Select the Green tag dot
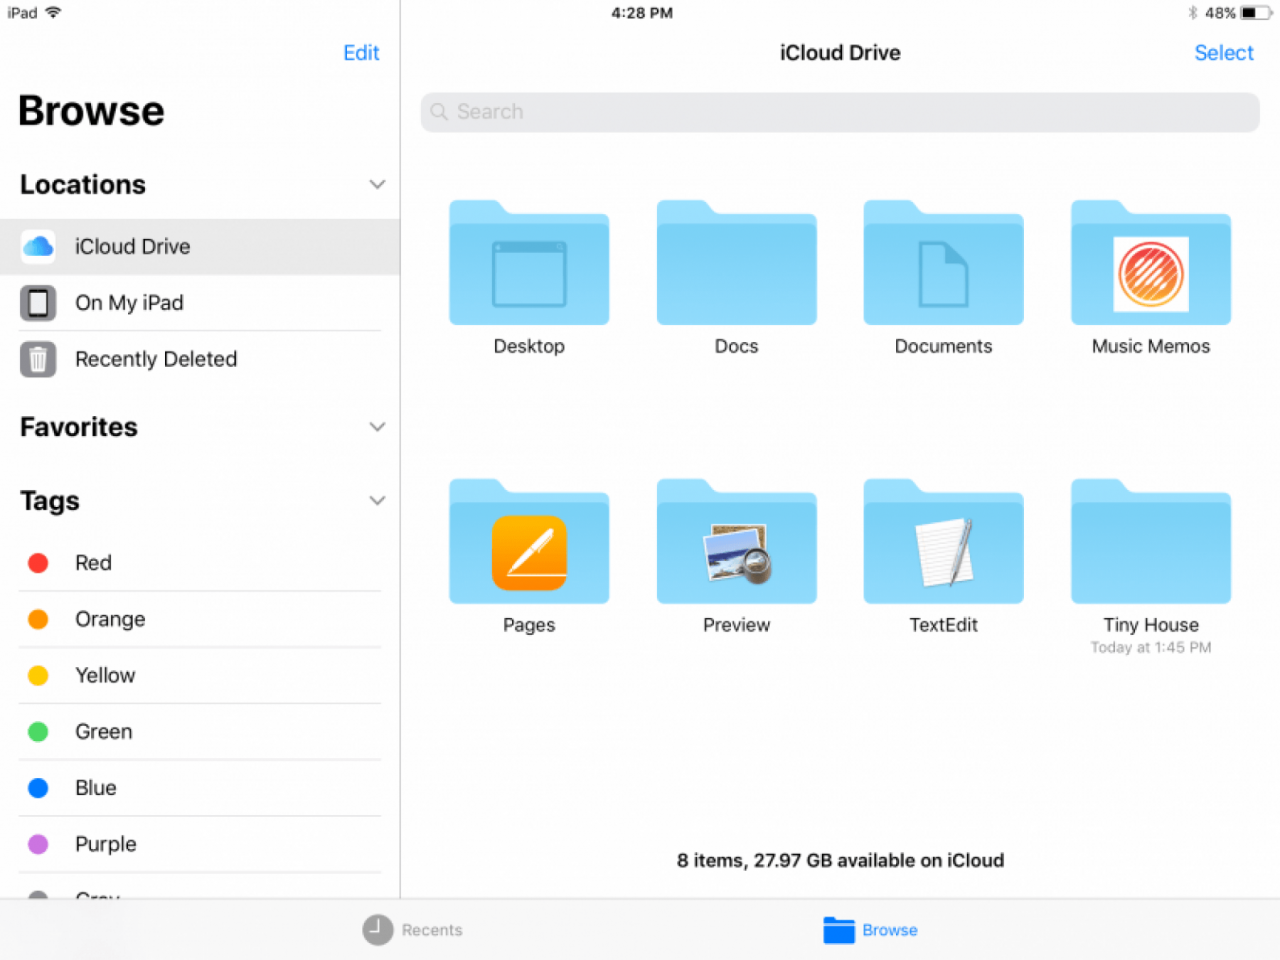 [38, 732]
